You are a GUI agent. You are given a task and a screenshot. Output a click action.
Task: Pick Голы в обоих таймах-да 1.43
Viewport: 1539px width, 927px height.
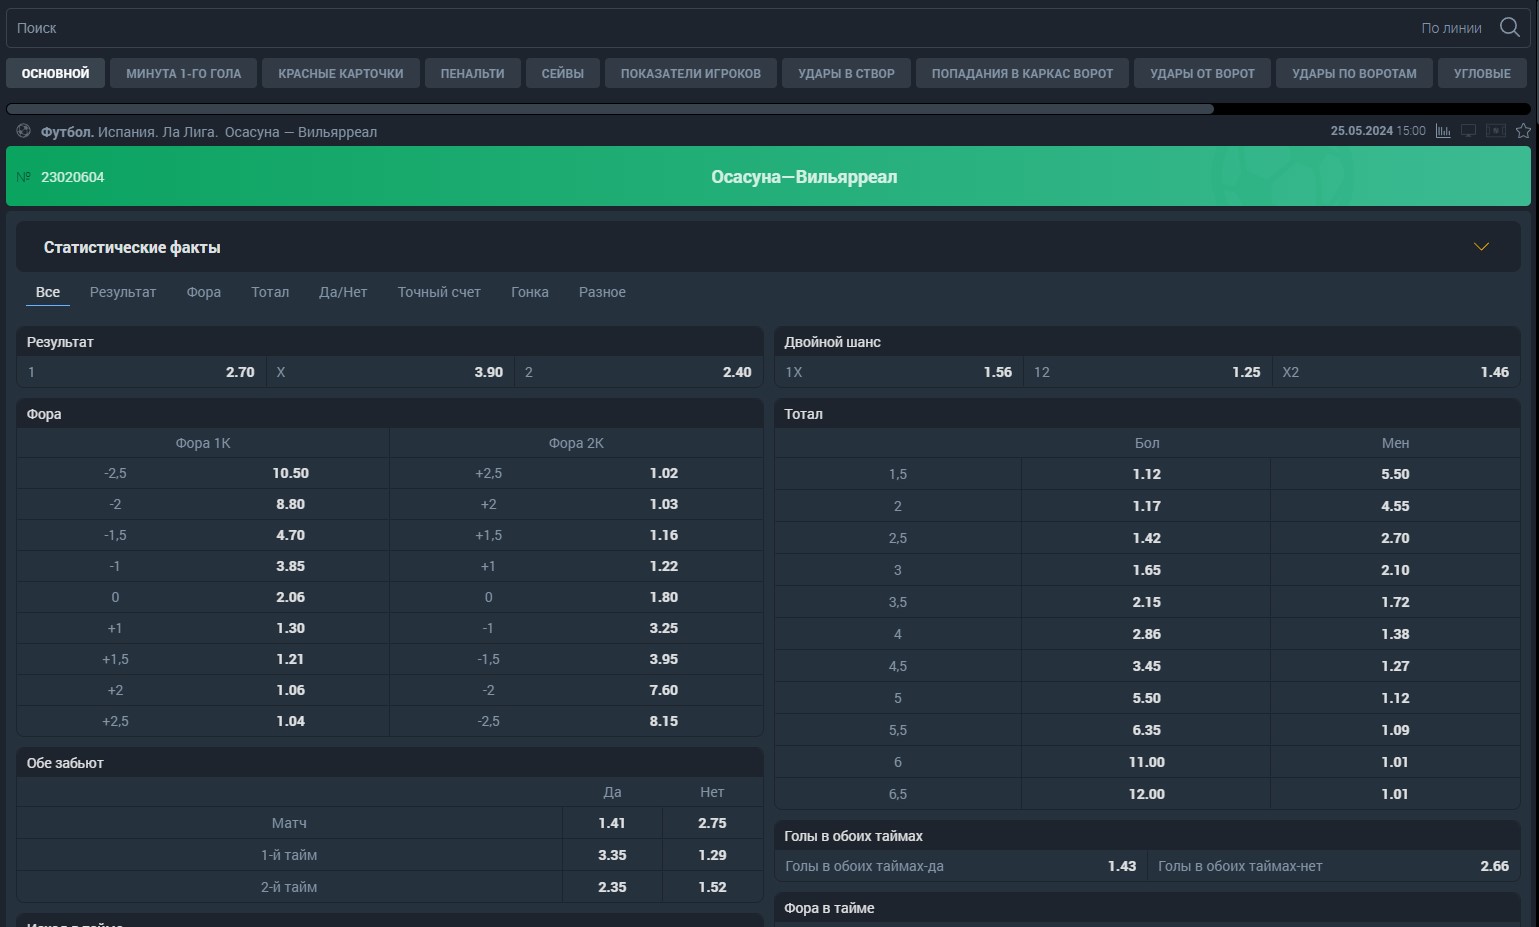click(x=960, y=866)
